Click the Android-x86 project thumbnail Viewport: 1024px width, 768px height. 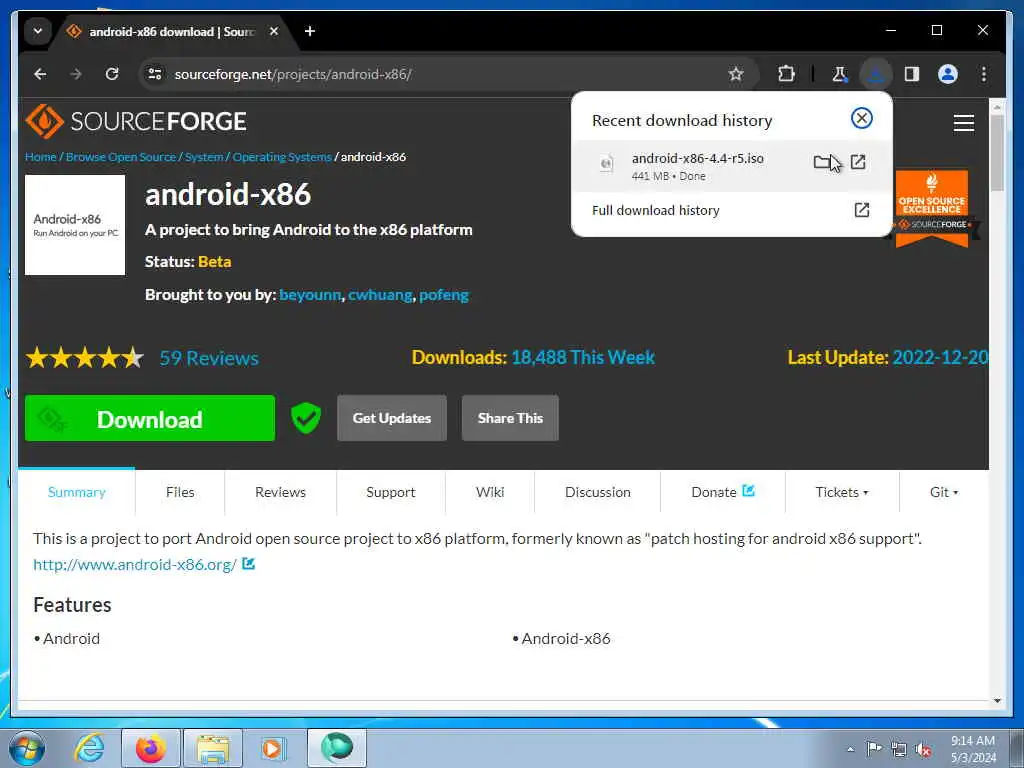[75, 225]
